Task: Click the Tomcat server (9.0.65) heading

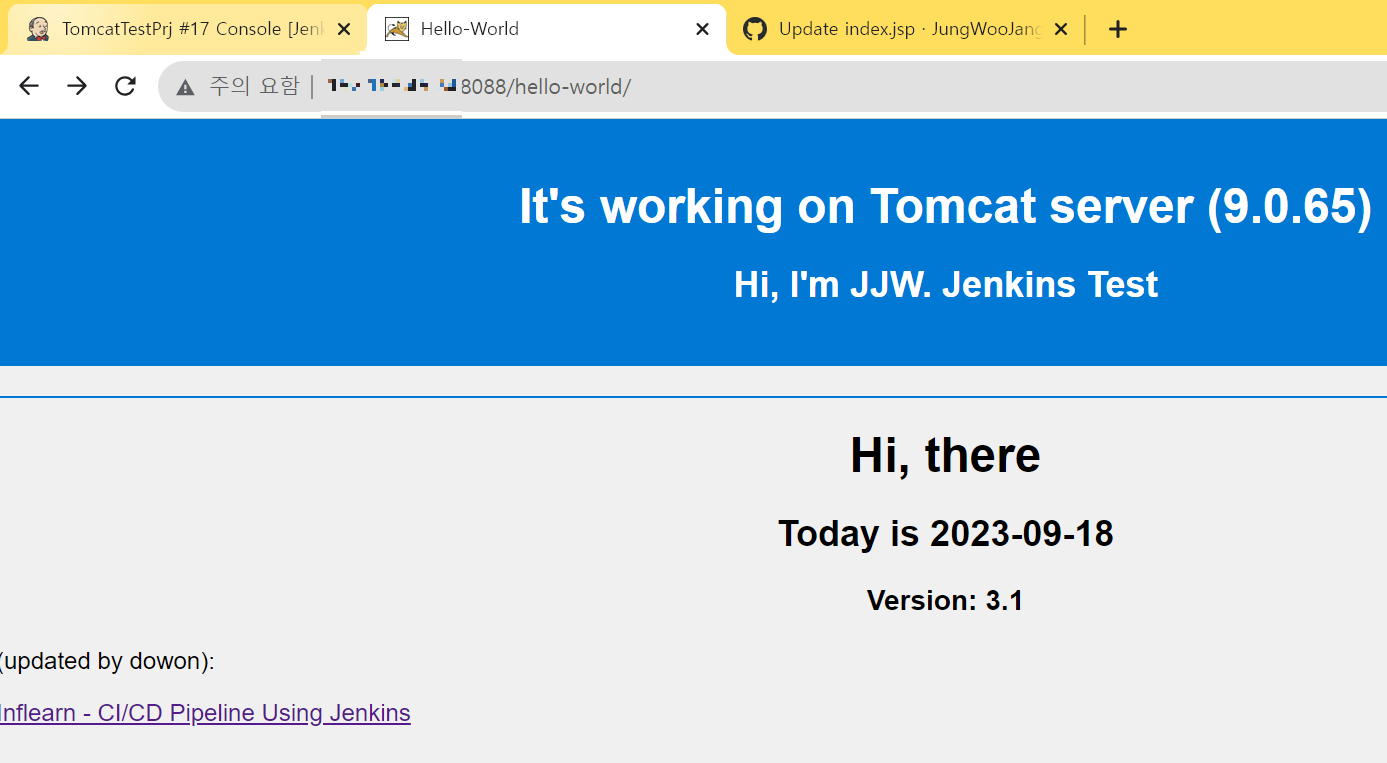Action: click(945, 206)
